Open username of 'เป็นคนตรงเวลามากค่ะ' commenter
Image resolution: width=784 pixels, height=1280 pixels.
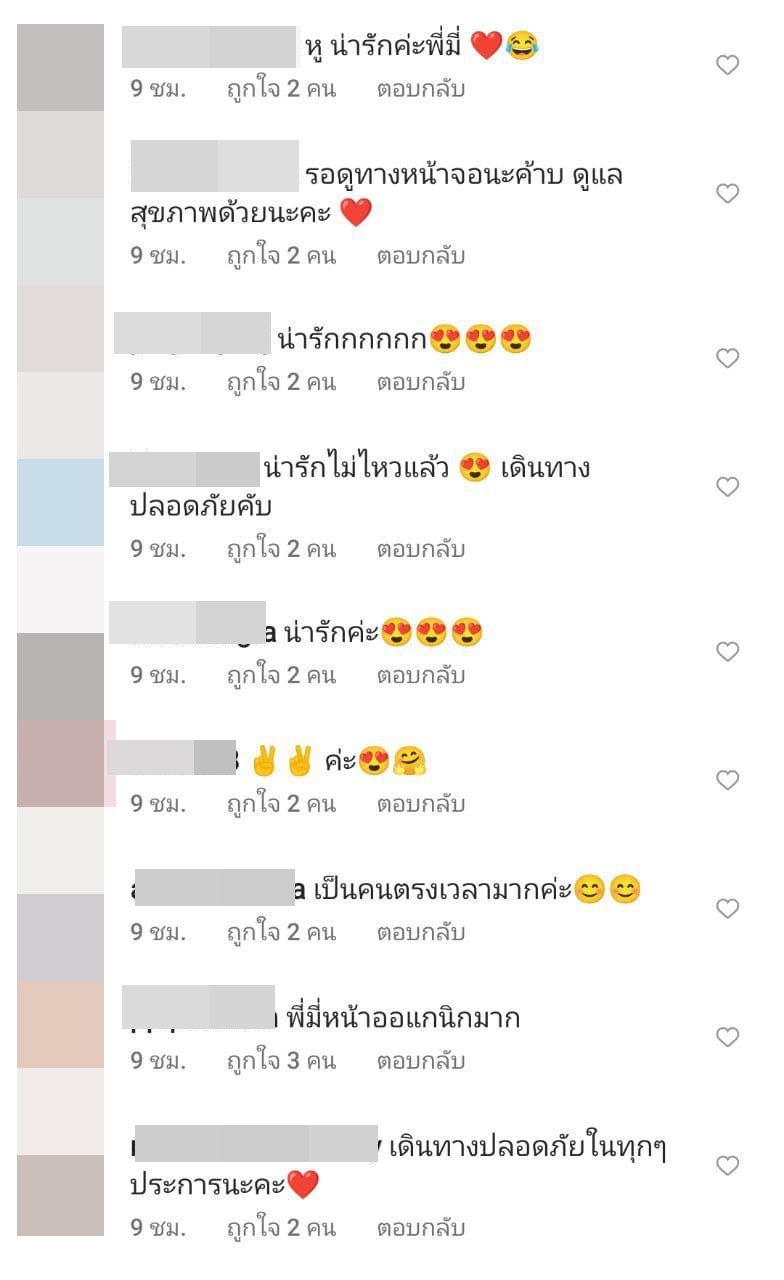(x=218, y=890)
